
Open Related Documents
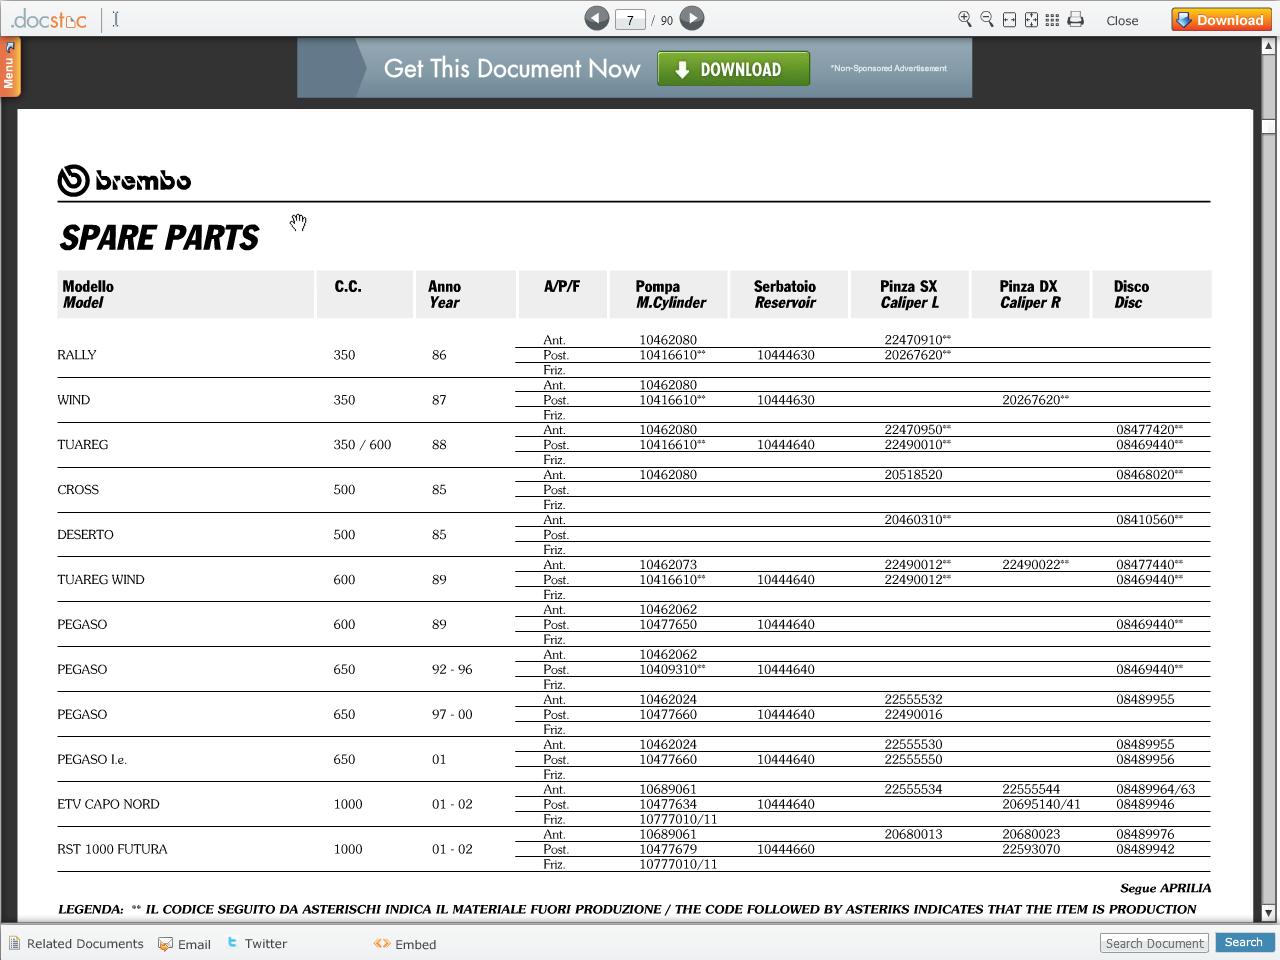76,943
